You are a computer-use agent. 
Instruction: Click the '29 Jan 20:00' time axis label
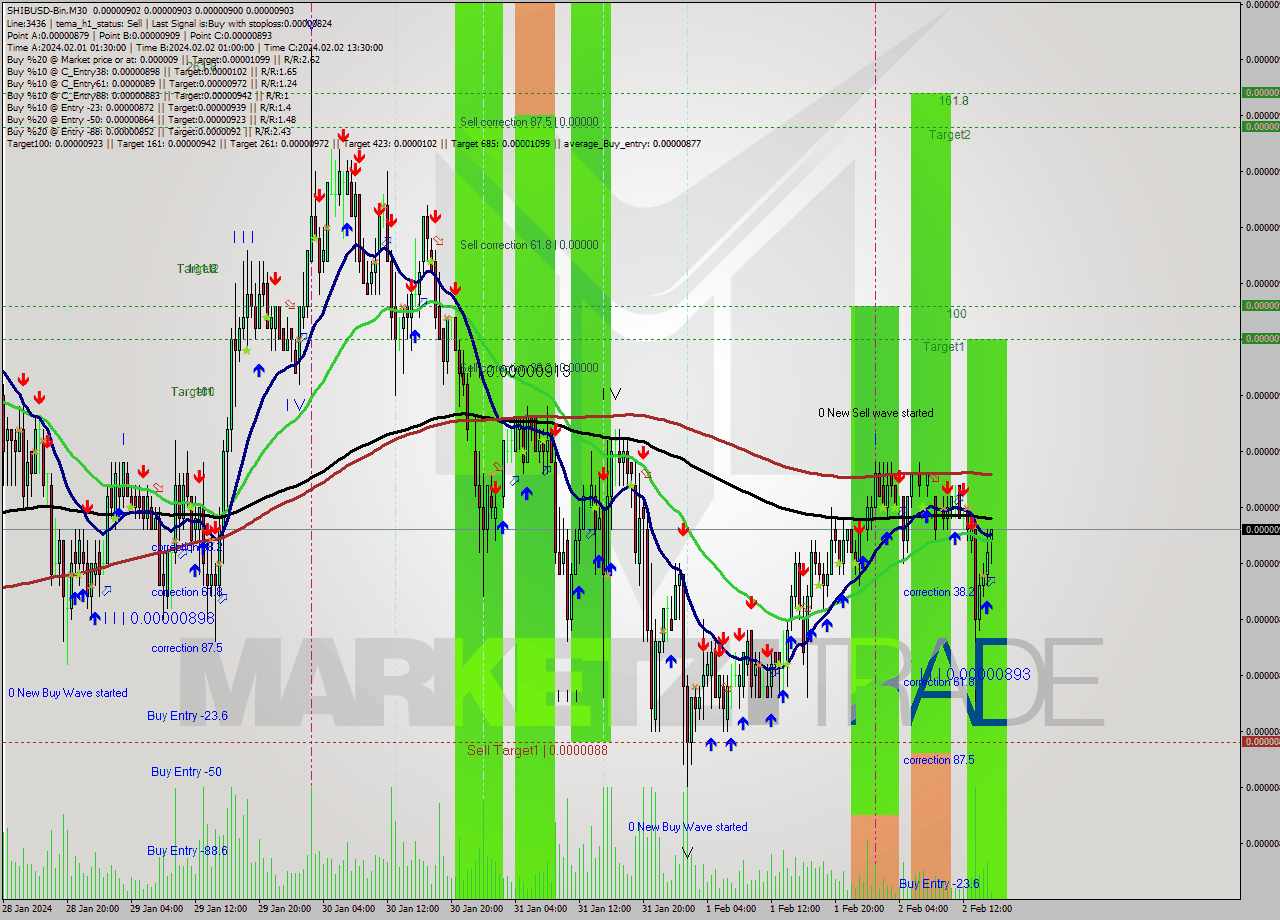[285, 909]
